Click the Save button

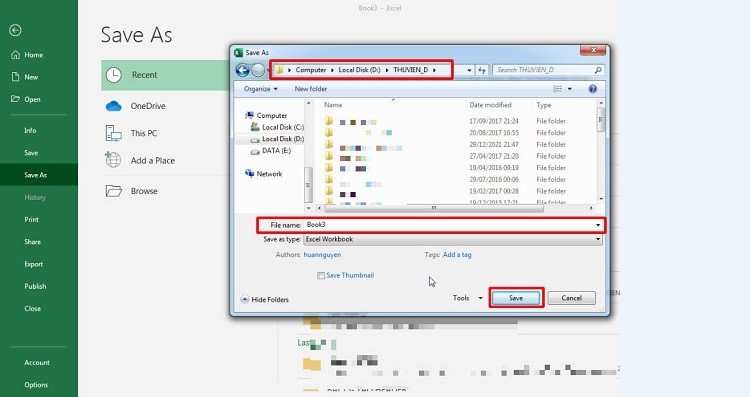[516, 298]
